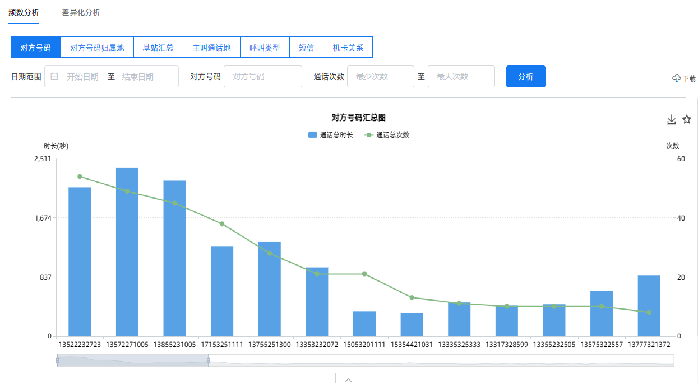
Task: Click the chart title 对方号码汇总图
Action: [x=358, y=118]
